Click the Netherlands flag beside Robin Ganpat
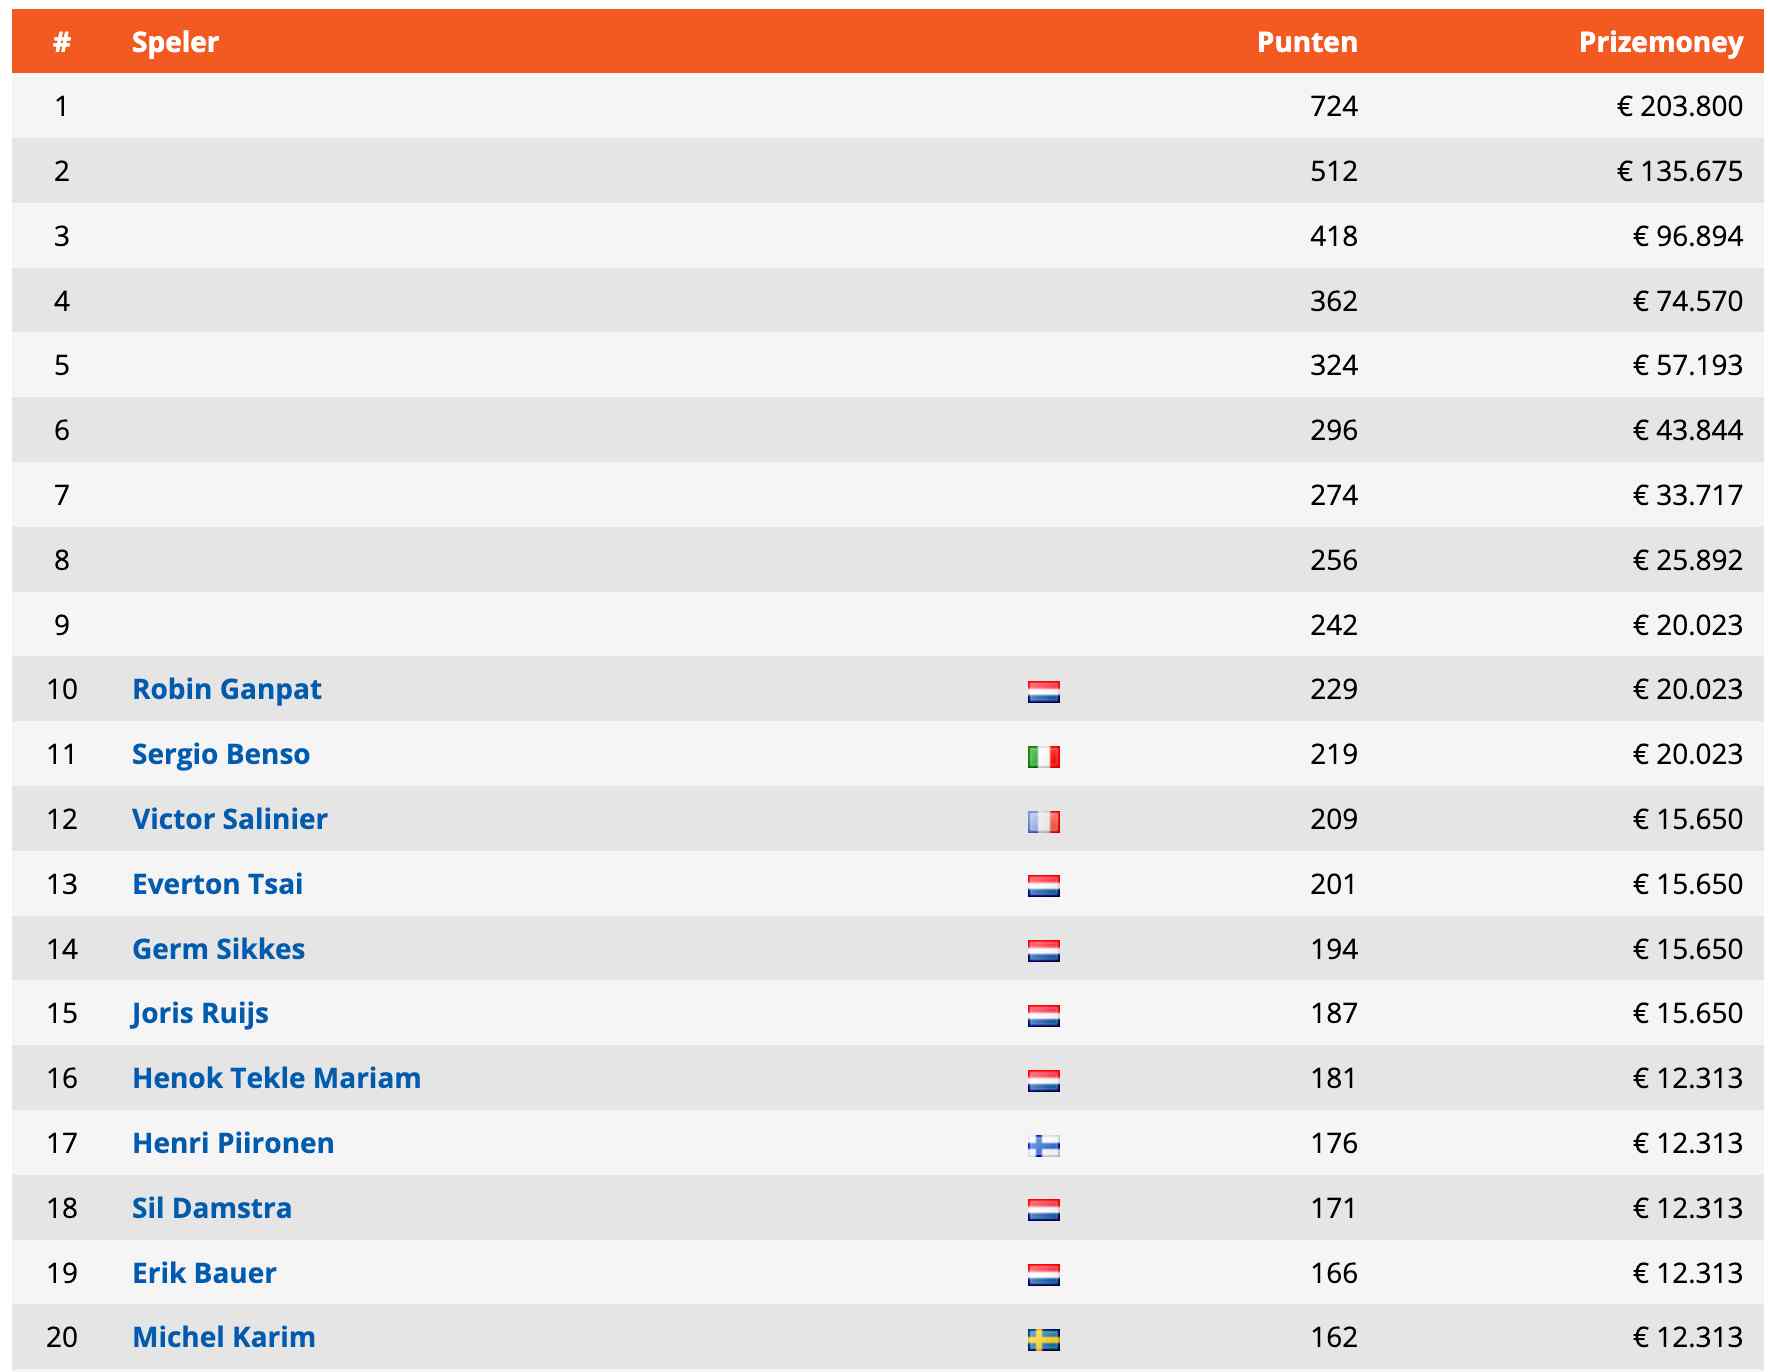Viewport: 1768px width, 1372px height. click(x=1043, y=691)
